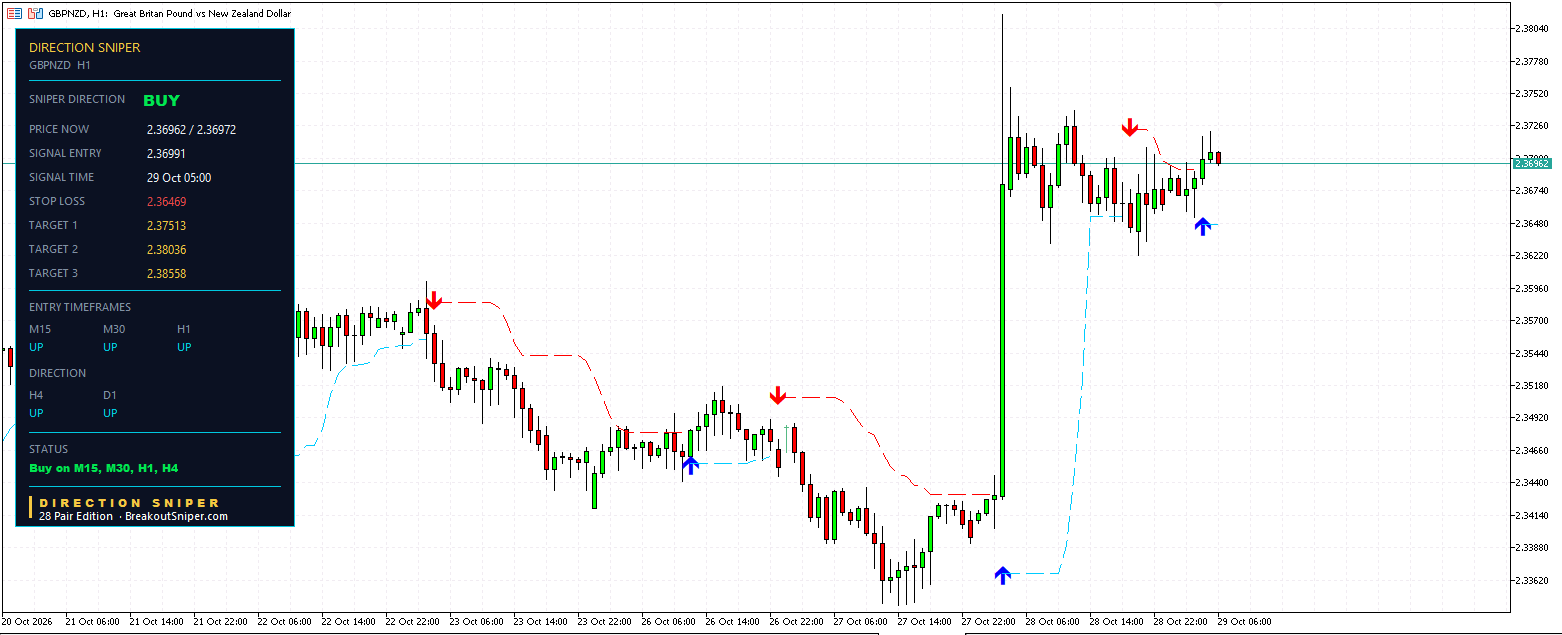Screen dimensions: 1562x635
Task: Click the 2.34140 price axis label
Action: (1533, 515)
